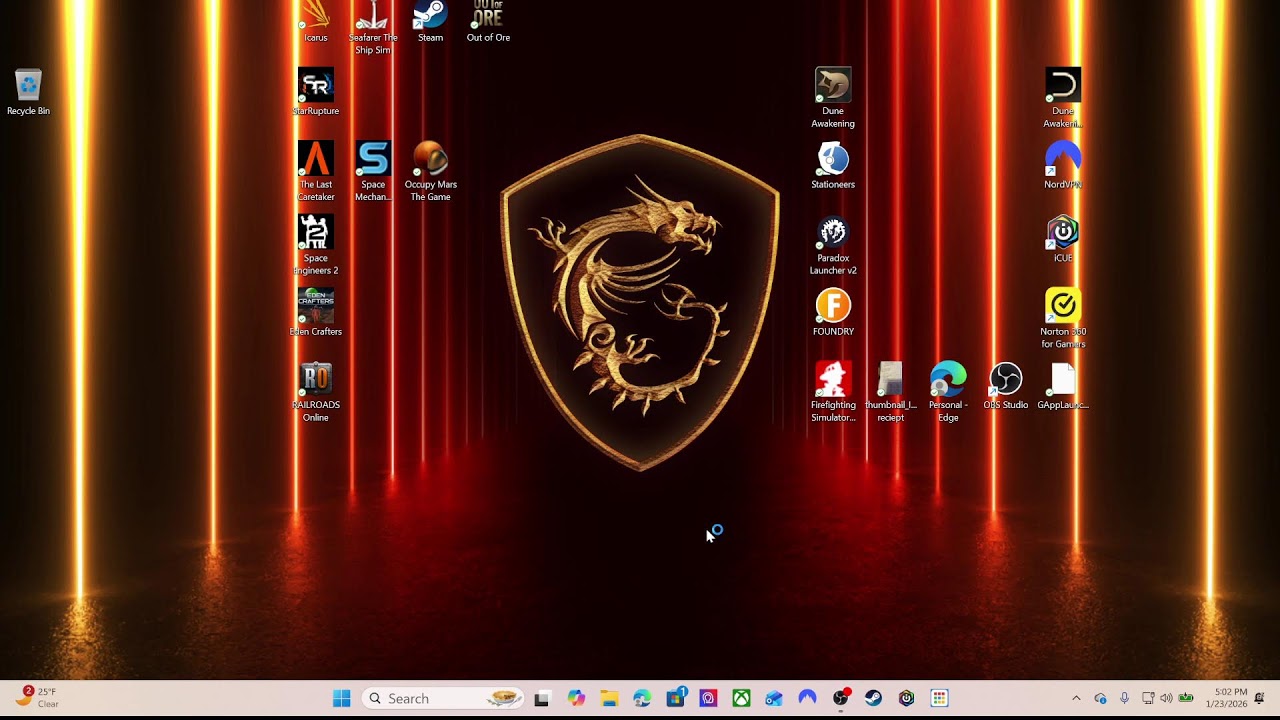Viewport: 1280px width, 720px height.
Task: Open network settings tray icon
Action: click(x=1148, y=698)
